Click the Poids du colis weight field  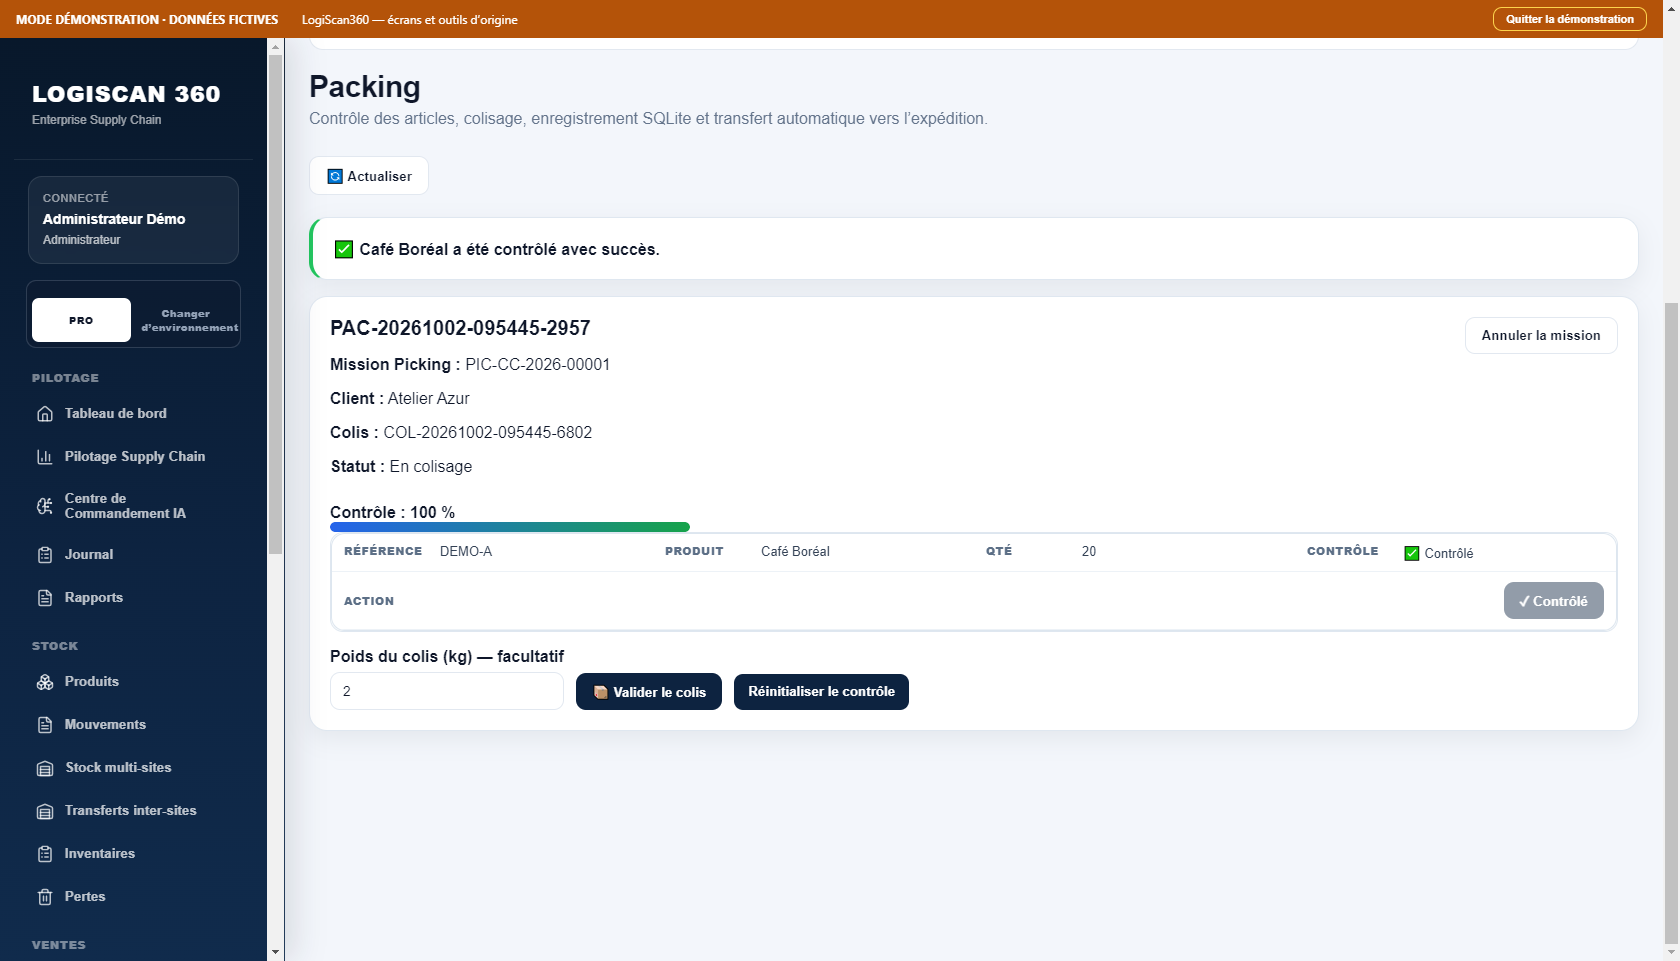coord(447,691)
